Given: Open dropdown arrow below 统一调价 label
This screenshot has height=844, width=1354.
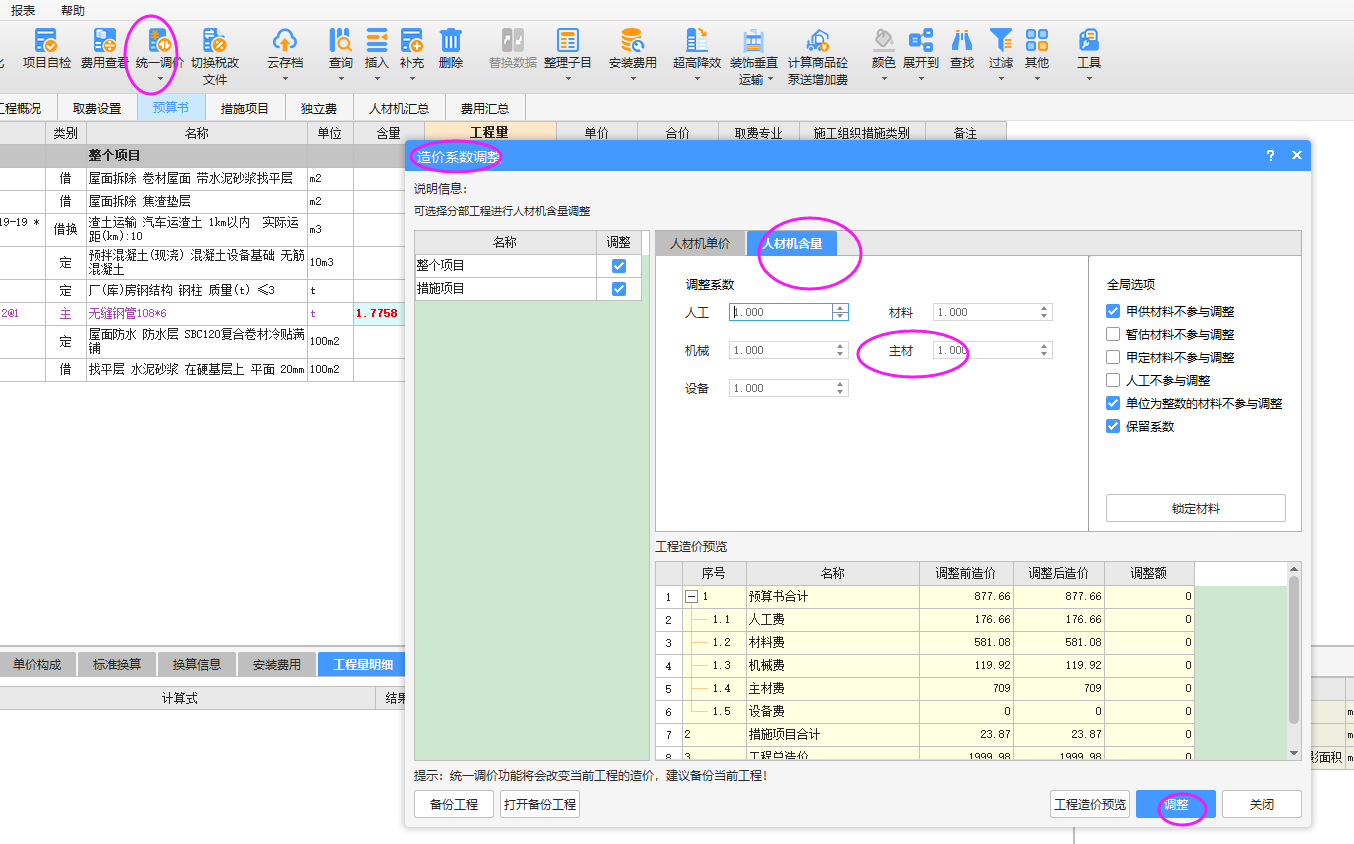Looking at the screenshot, I should [159, 80].
